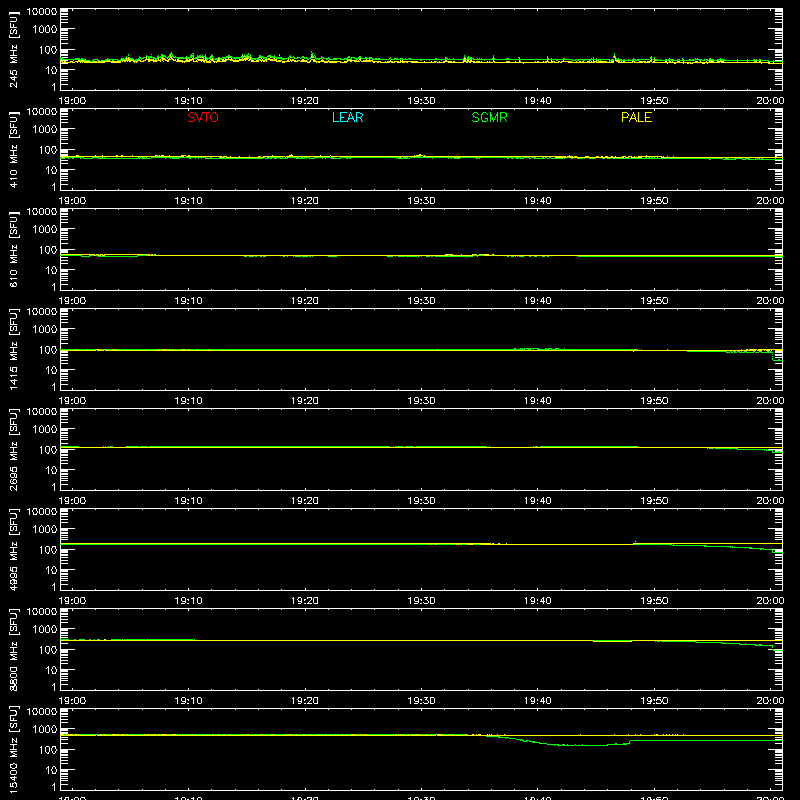Screen dimensions: 800x800
Task: Click 20:00 time label under 2695 MHz plot
Action: point(770,501)
